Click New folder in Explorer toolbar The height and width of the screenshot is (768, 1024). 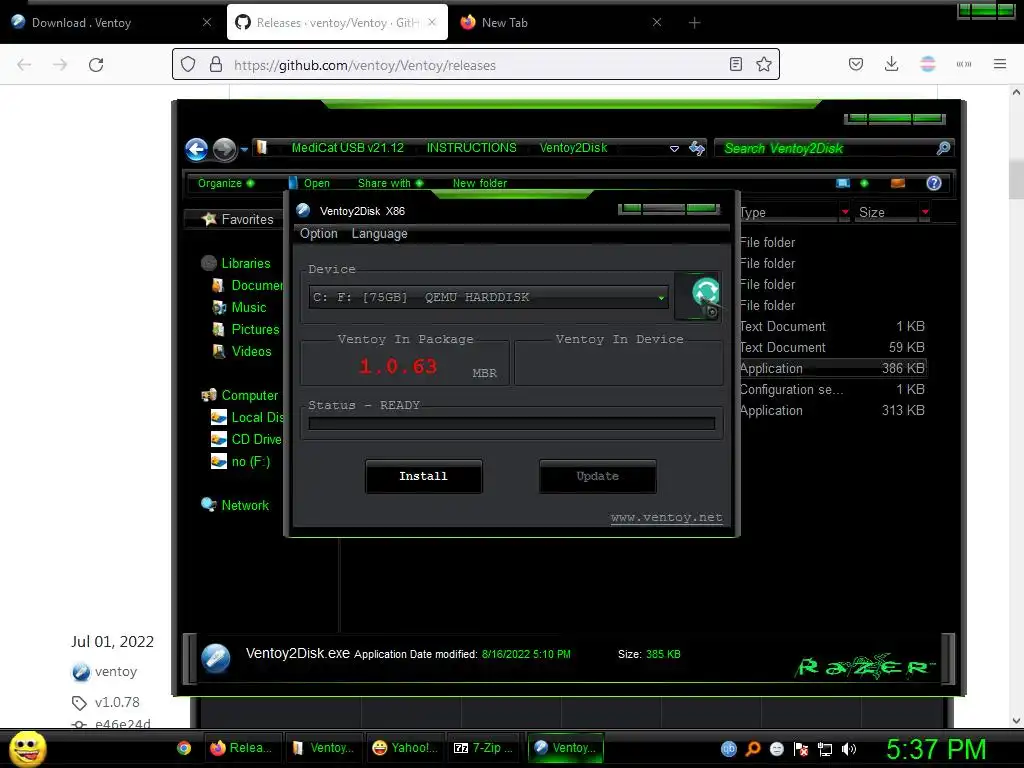(x=479, y=183)
